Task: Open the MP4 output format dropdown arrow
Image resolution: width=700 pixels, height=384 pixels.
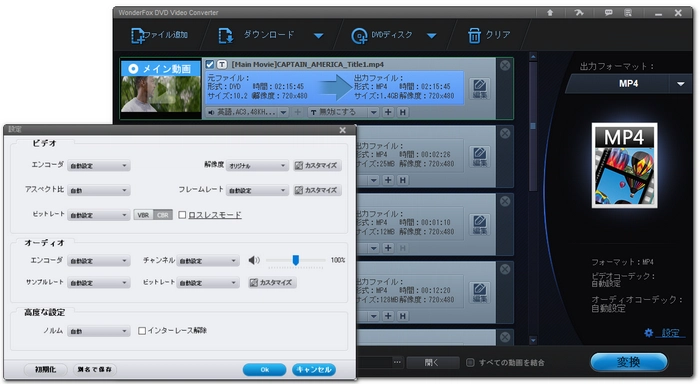Action: point(680,84)
